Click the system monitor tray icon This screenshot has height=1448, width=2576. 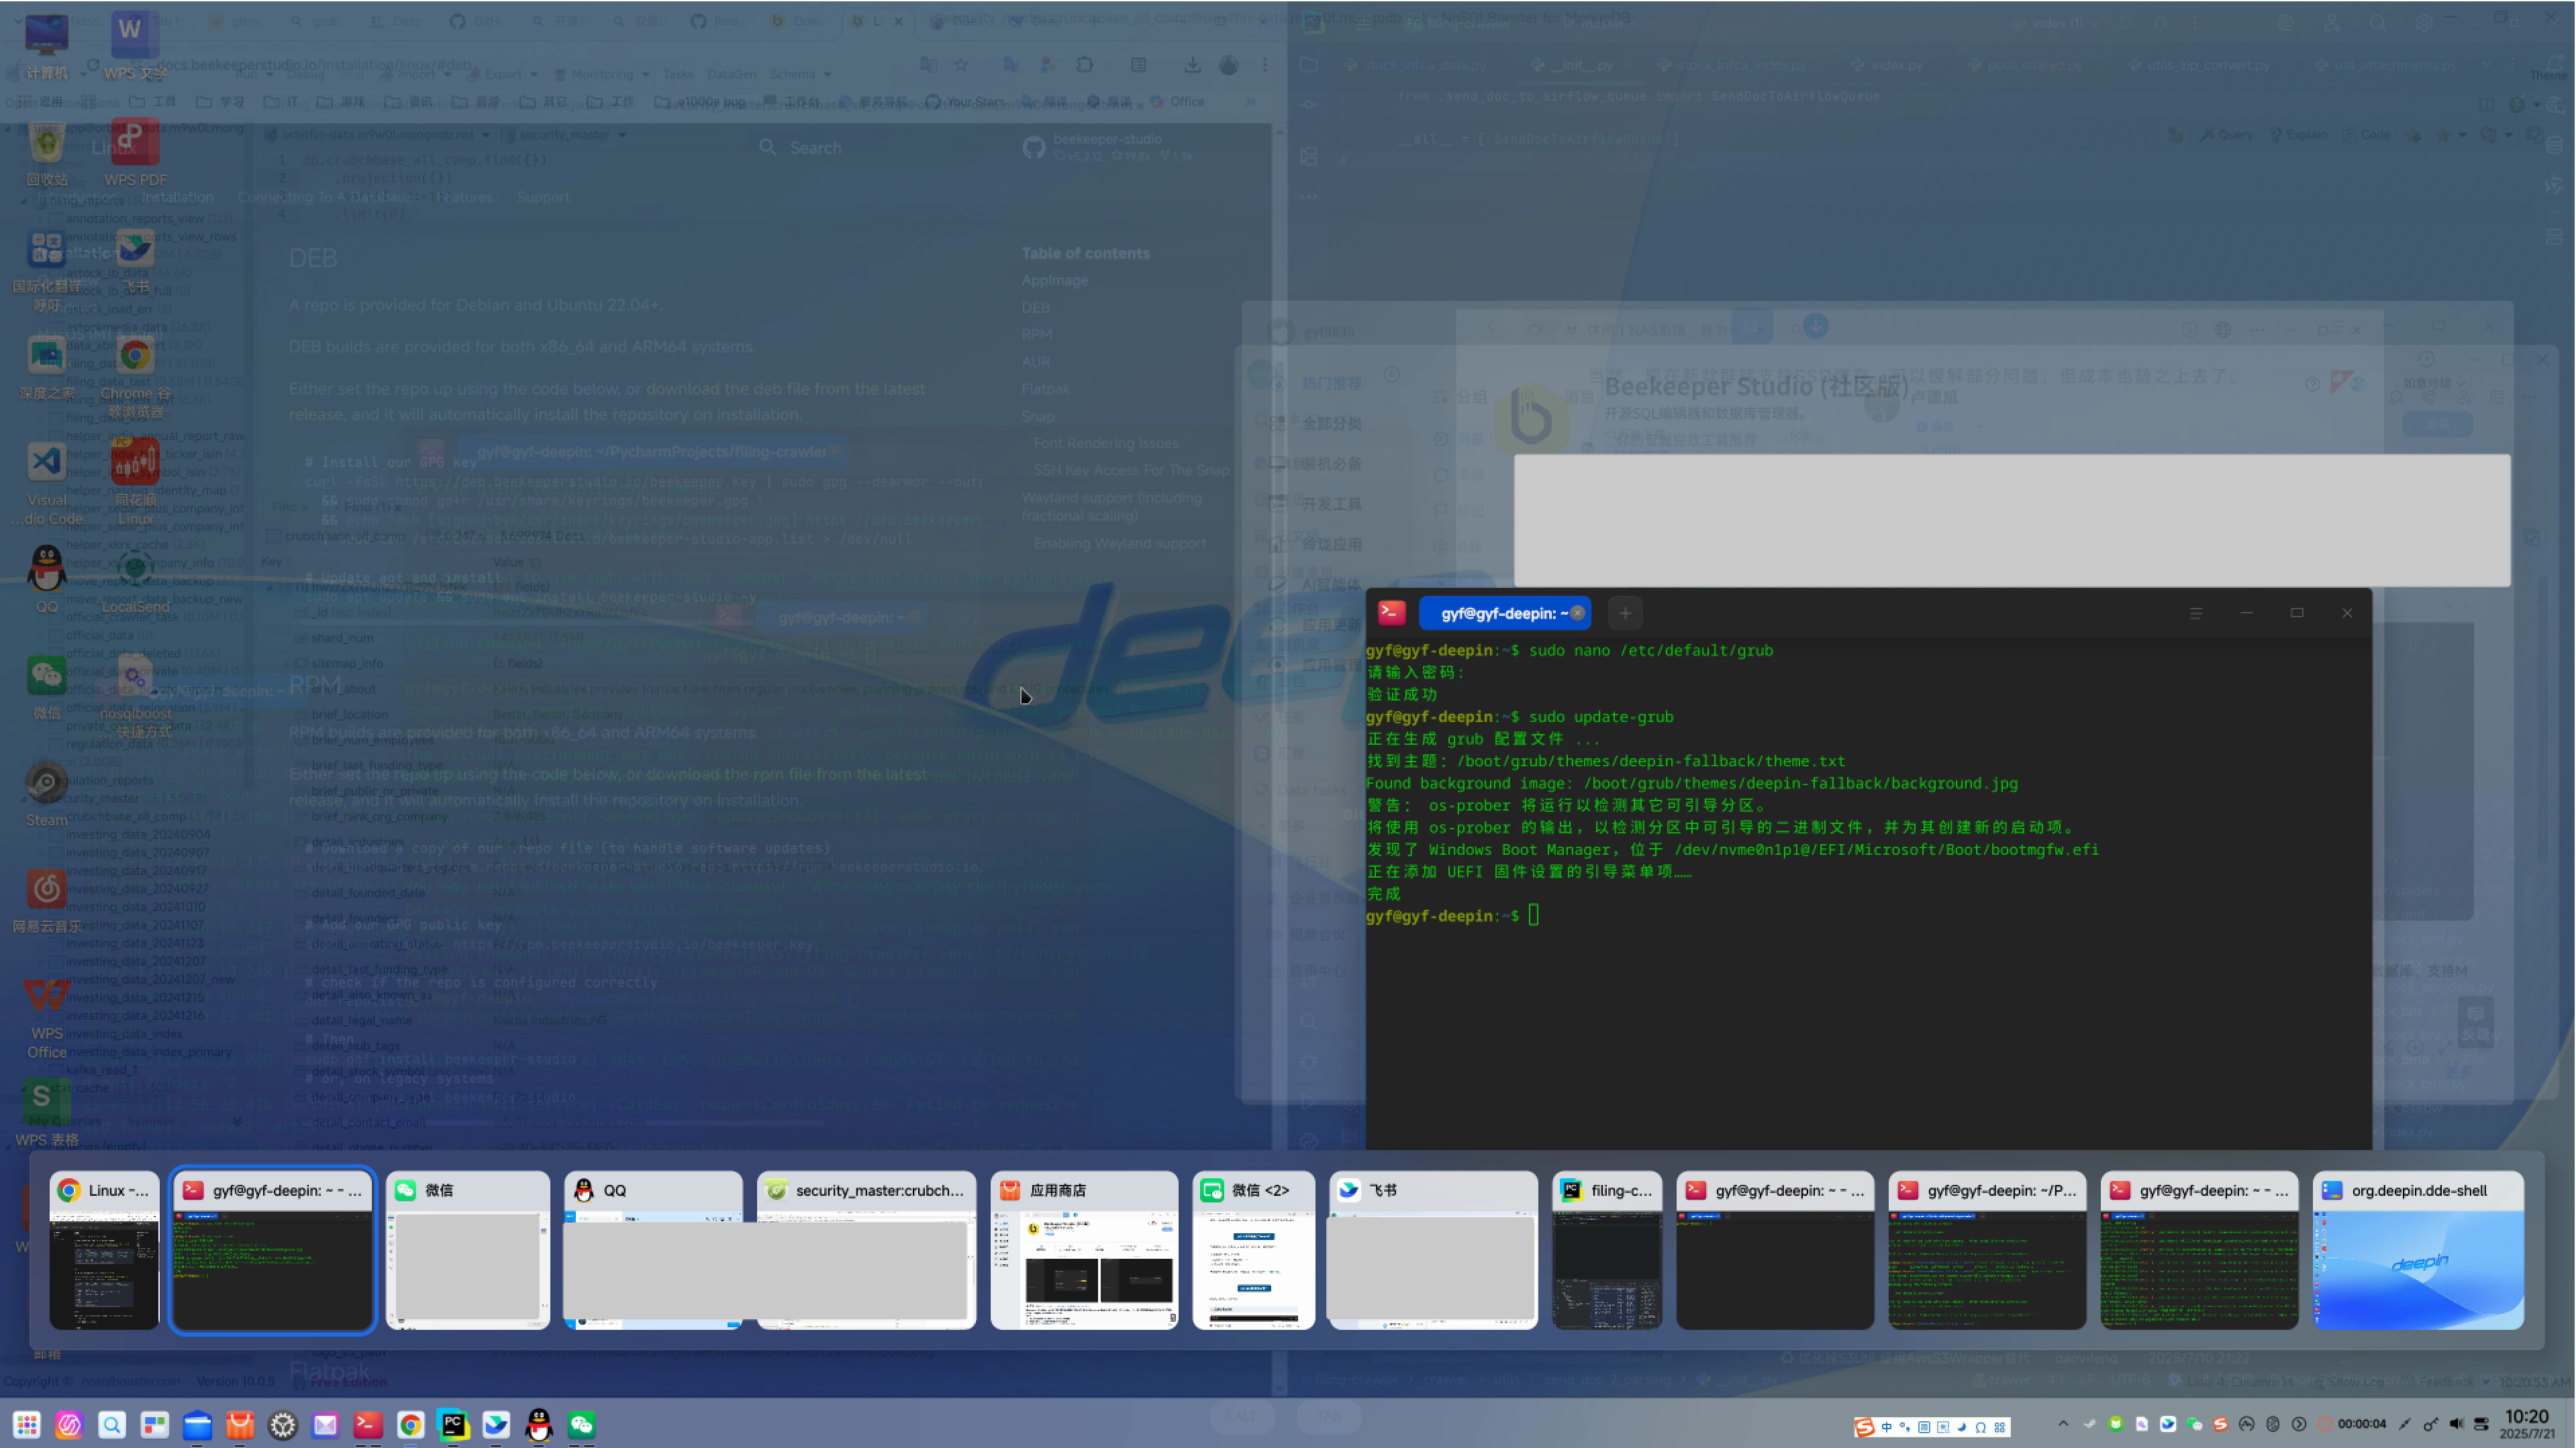2247,1424
